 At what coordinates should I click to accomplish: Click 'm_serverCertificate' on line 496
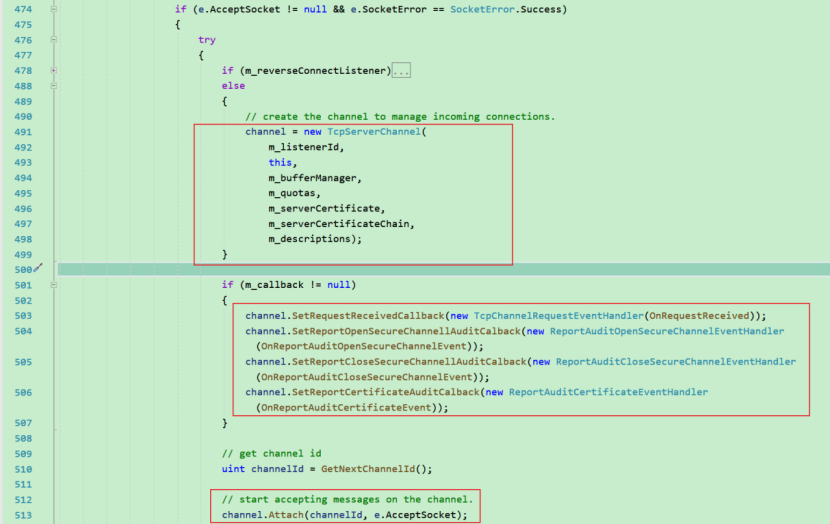coord(324,209)
